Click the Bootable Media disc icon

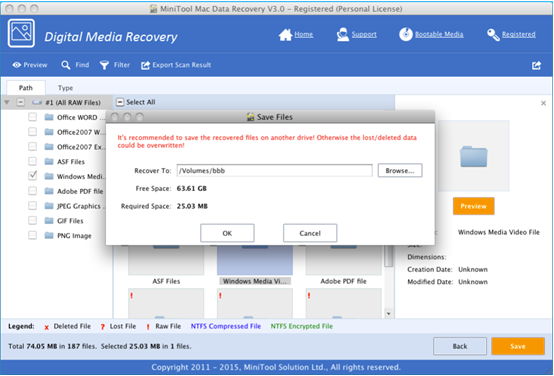click(x=406, y=34)
